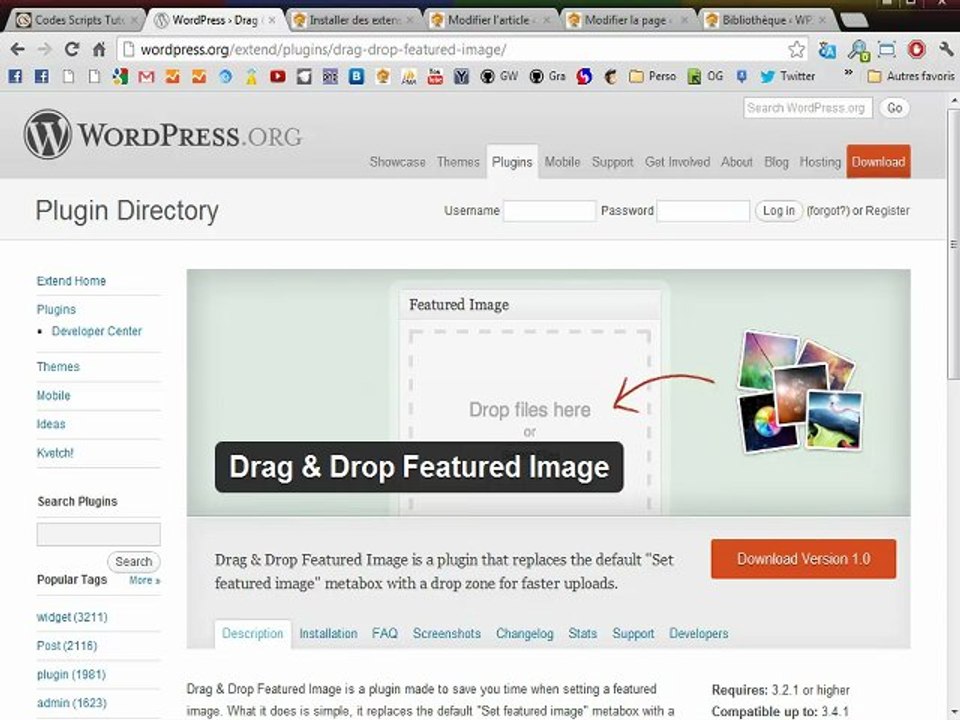
Task: Show hidden bookmarks with the chevron
Action: coord(849,73)
